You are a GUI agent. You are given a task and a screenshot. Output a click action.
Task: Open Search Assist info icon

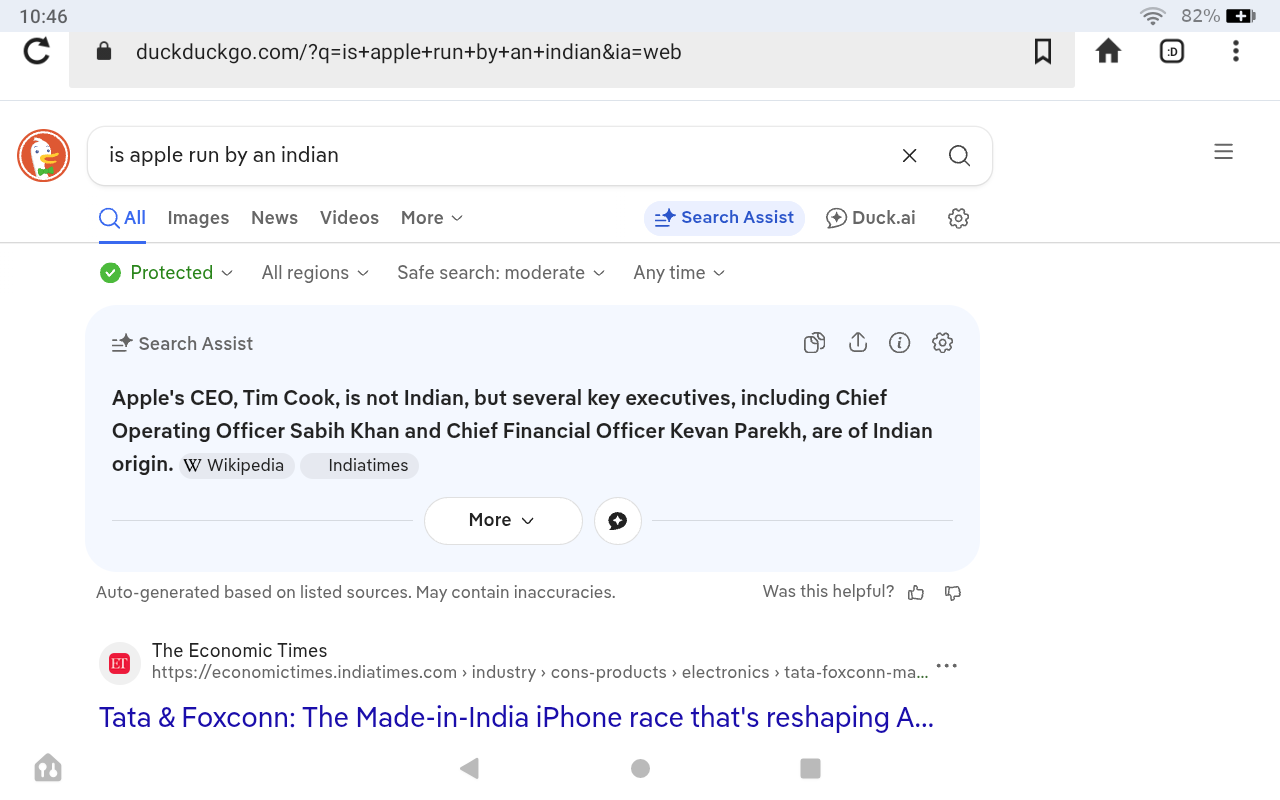[899, 343]
